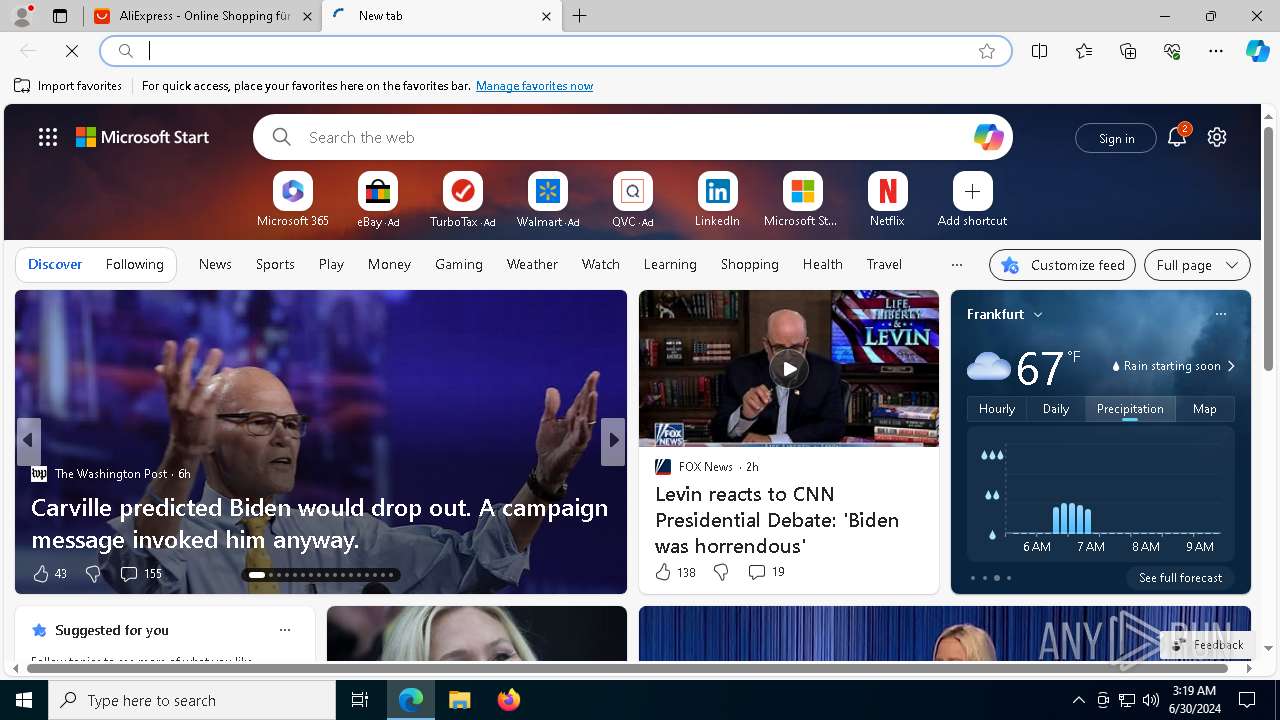Go to next slide in news carousel
Screen dimensions: 1280x720
613,440
